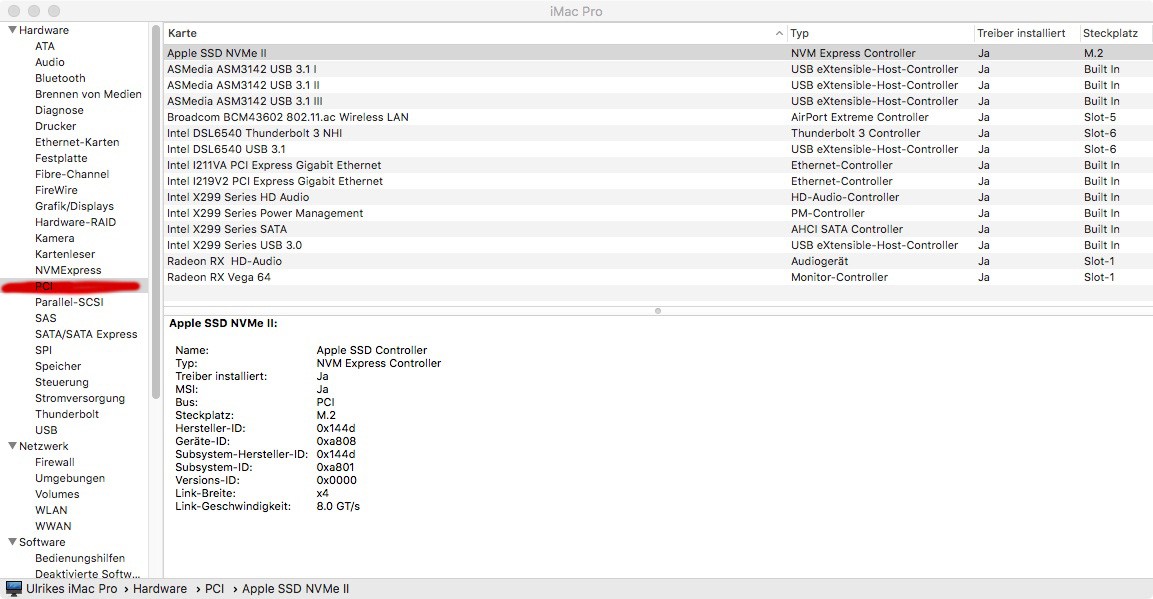Select Brennen von Medien entry
This screenshot has height=599, width=1153.
(88, 94)
